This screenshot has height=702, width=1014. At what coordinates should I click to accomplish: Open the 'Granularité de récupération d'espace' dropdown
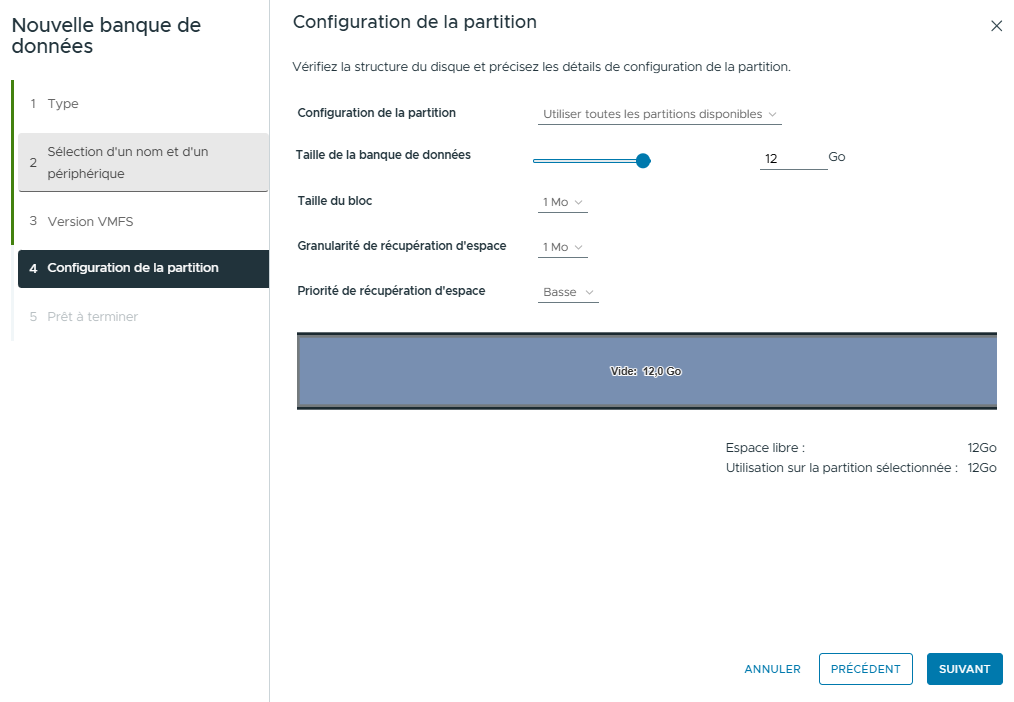click(562, 246)
